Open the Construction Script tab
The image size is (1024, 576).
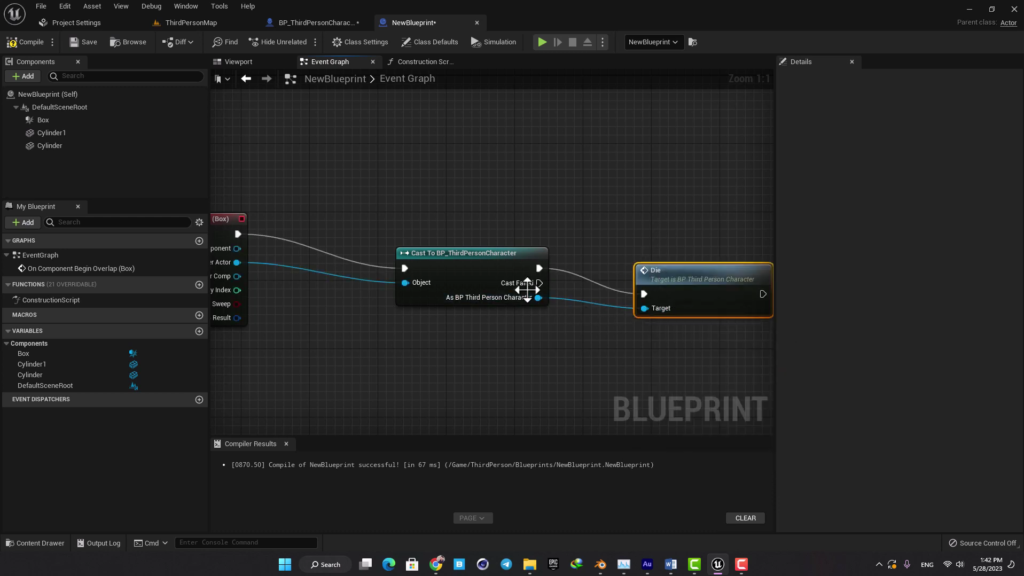coord(424,61)
